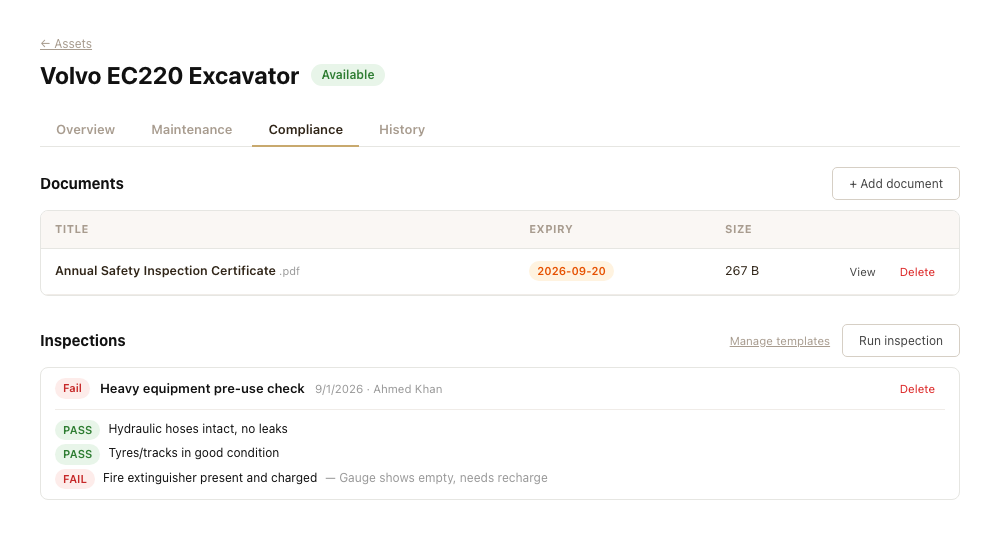The width and height of the screenshot is (1000, 533).
Task: Click 'Tyres/tracks in good condition' item
Action: tap(194, 453)
